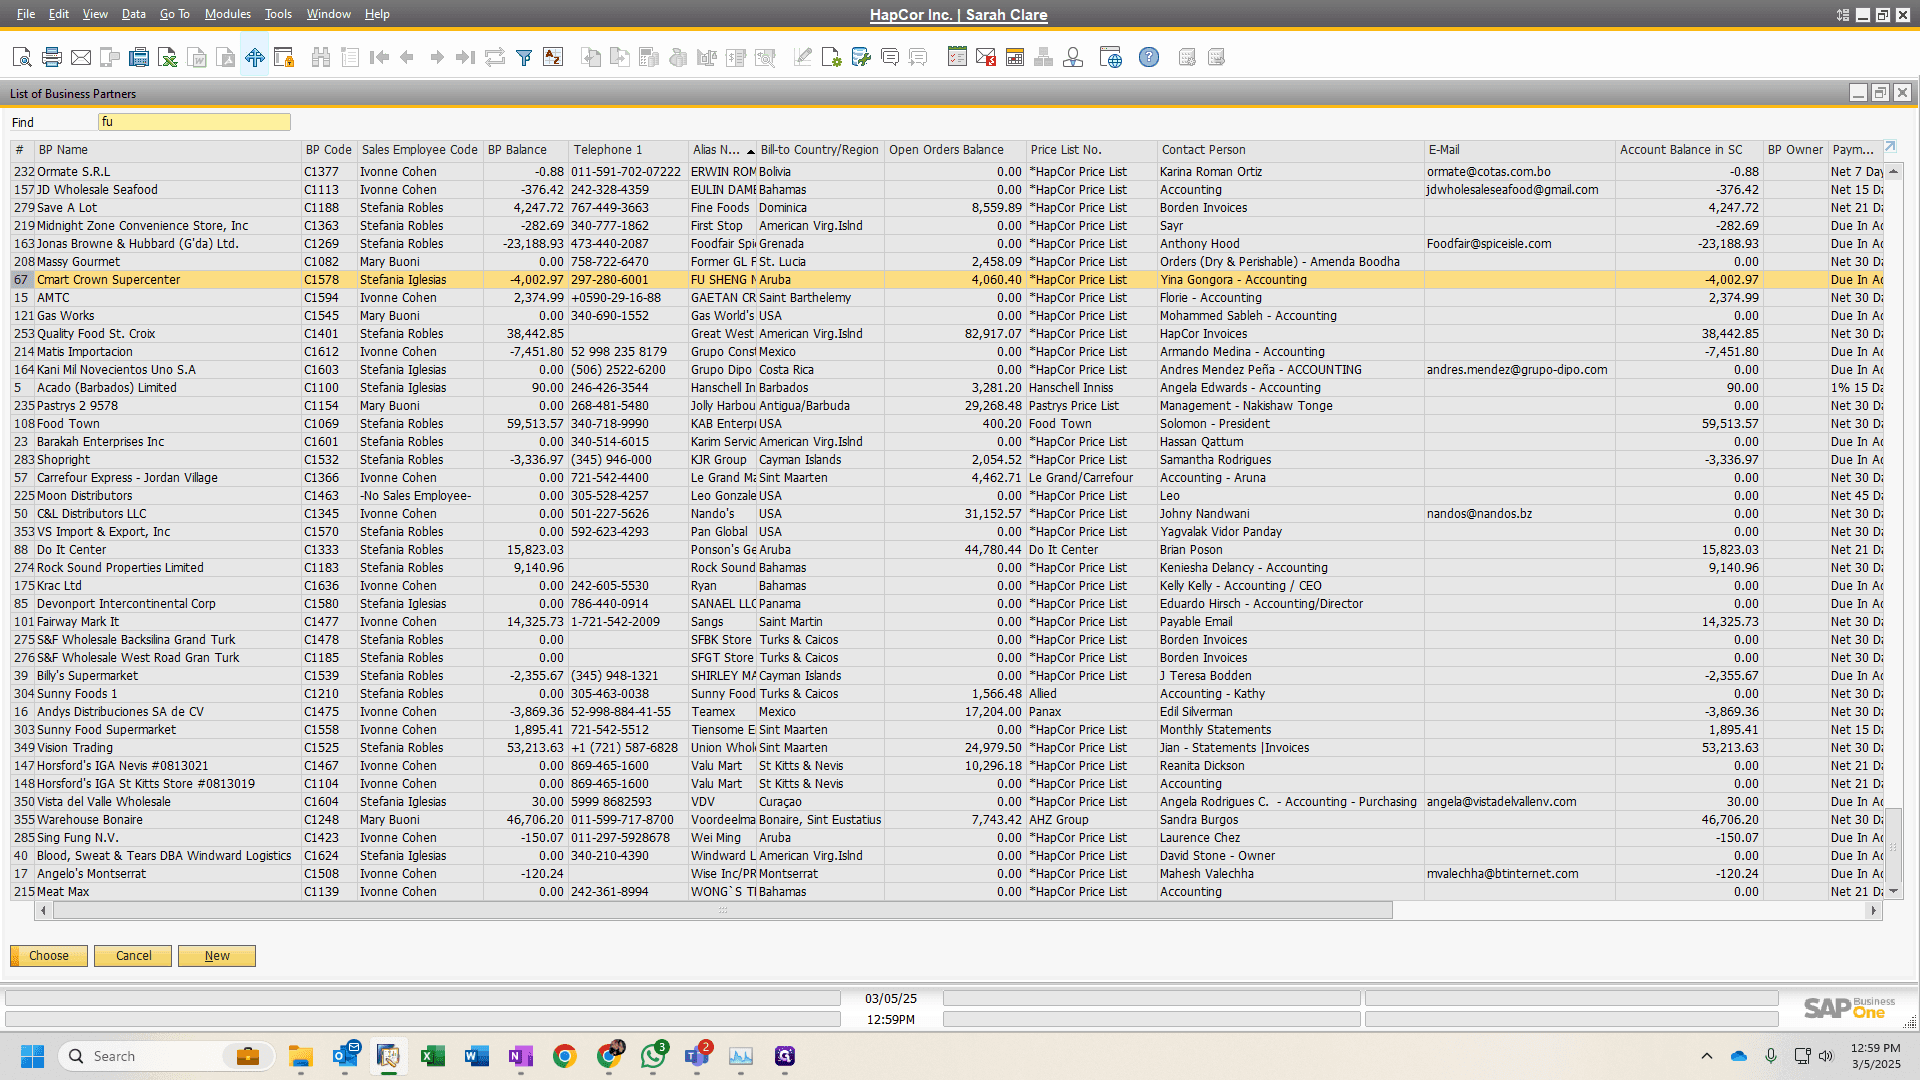Click the Find input field
Image resolution: width=1920 pixels, height=1080 pixels.
point(194,122)
